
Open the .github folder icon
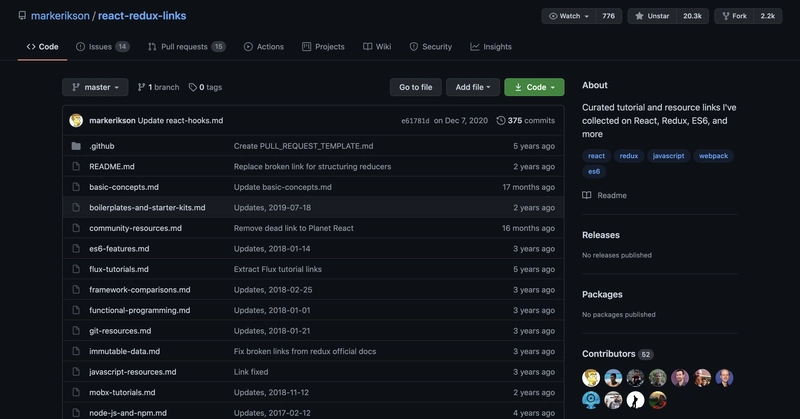pos(76,146)
